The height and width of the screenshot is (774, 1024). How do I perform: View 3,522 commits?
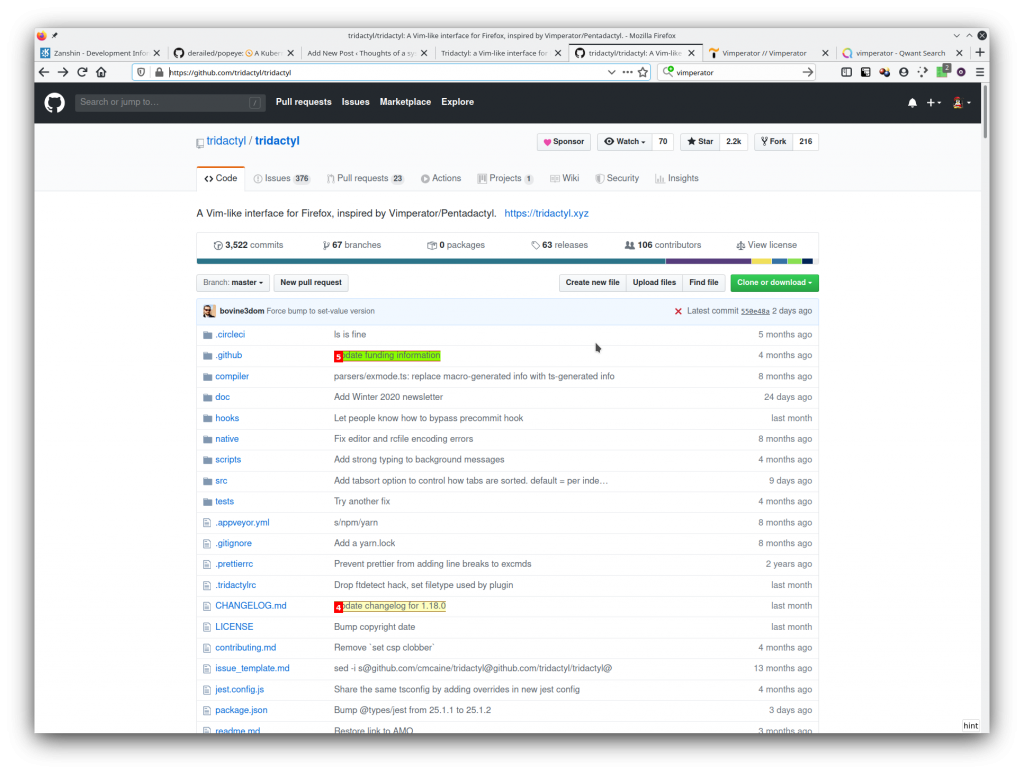click(248, 245)
